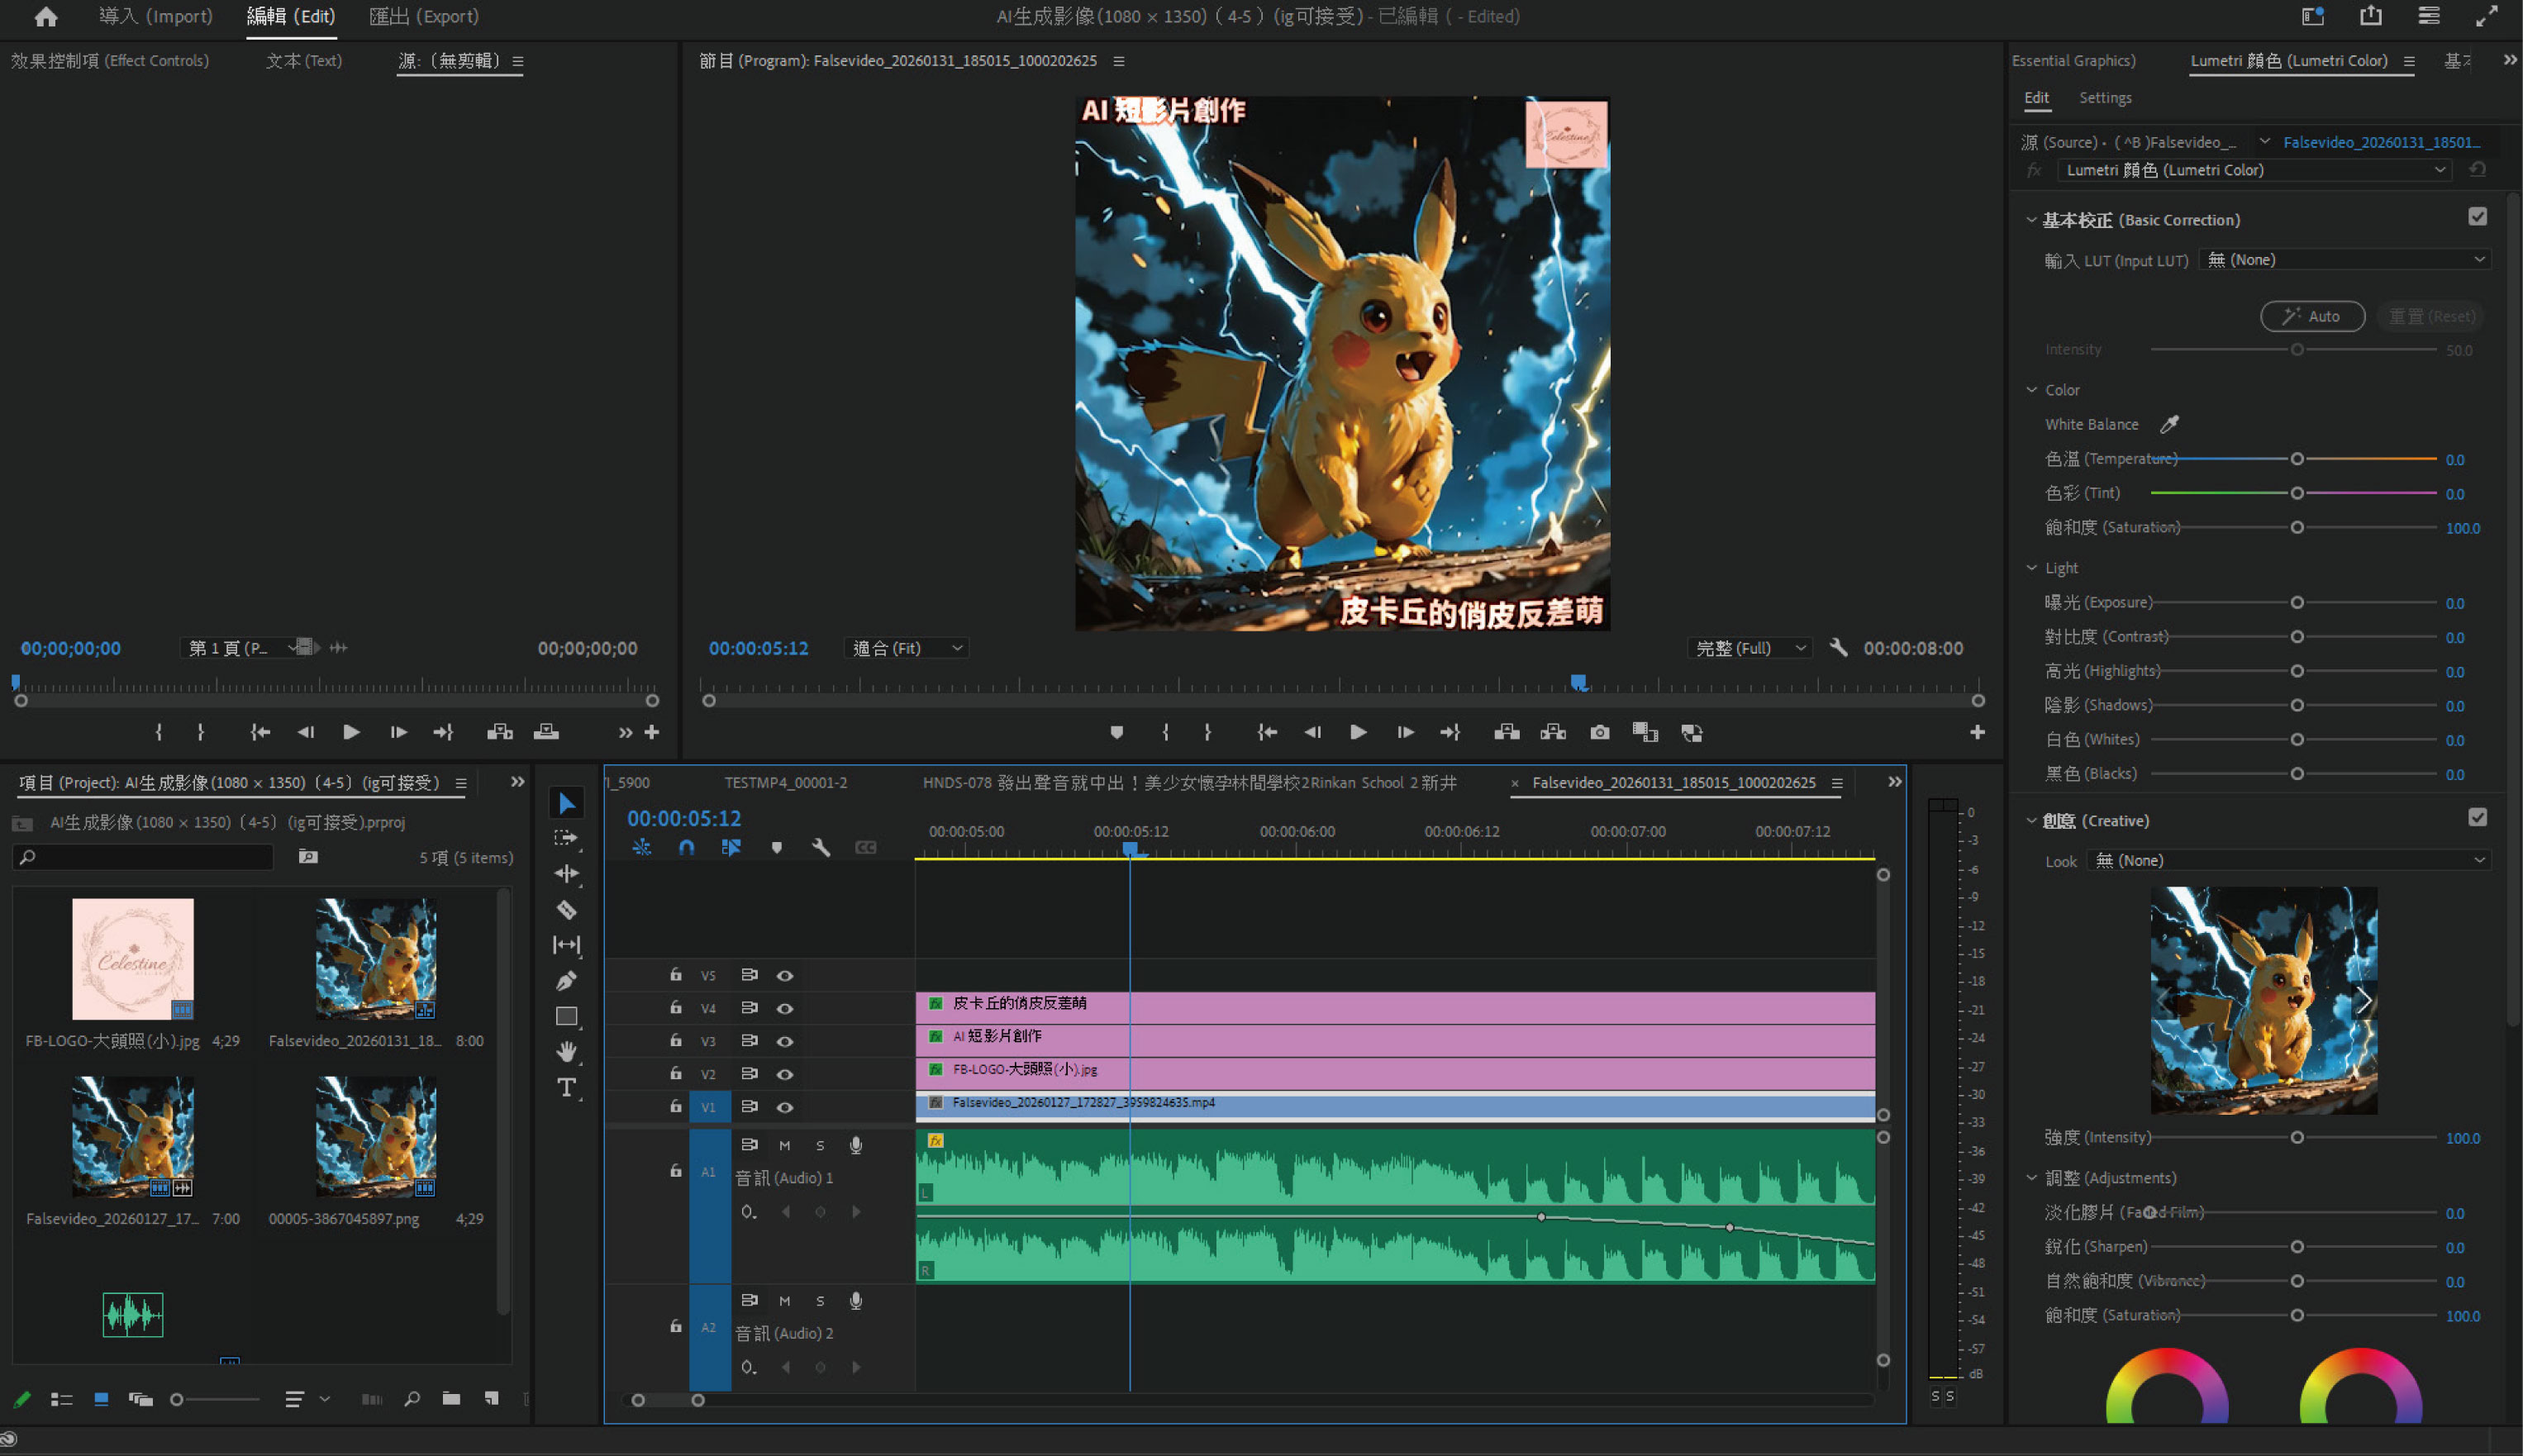Image resolution: width=2523 pixels, height=1456 pixels.
Task: Open the Full playback resolution dropdown
Action: (1750, 648)
